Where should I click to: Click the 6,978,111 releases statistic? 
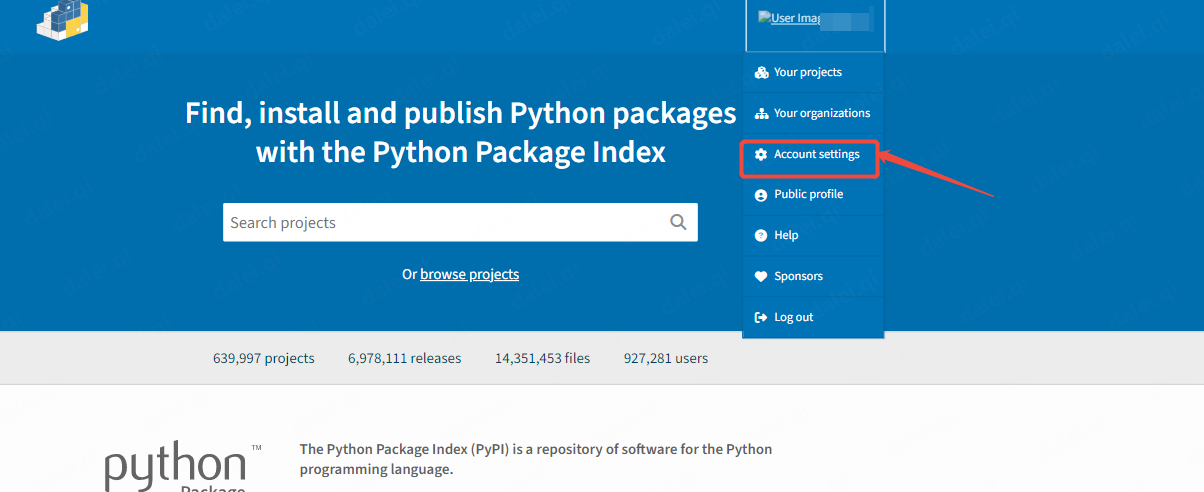point(405,358)
